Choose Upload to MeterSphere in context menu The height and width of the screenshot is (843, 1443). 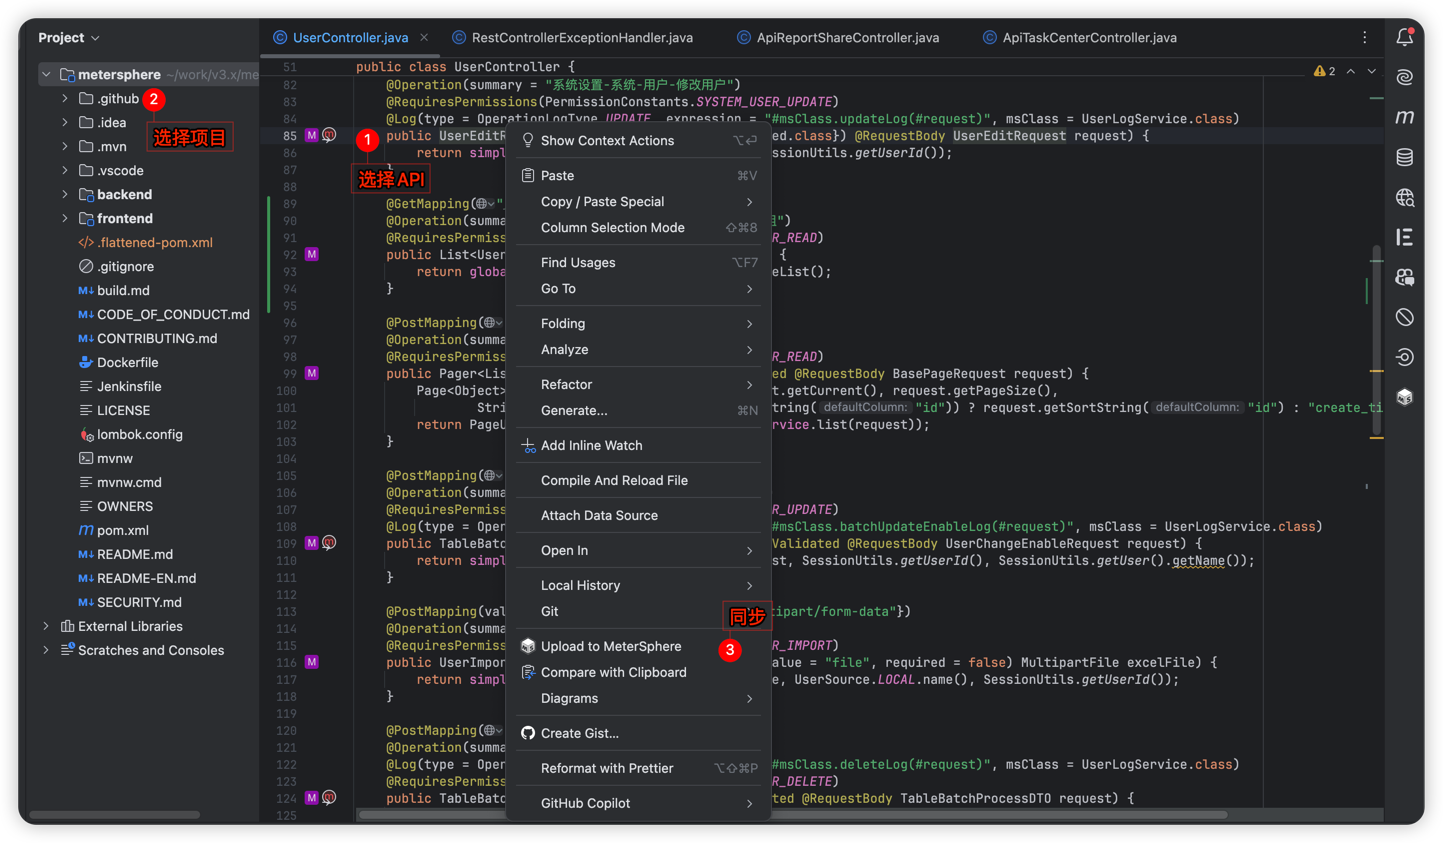[x=639, y=646]
